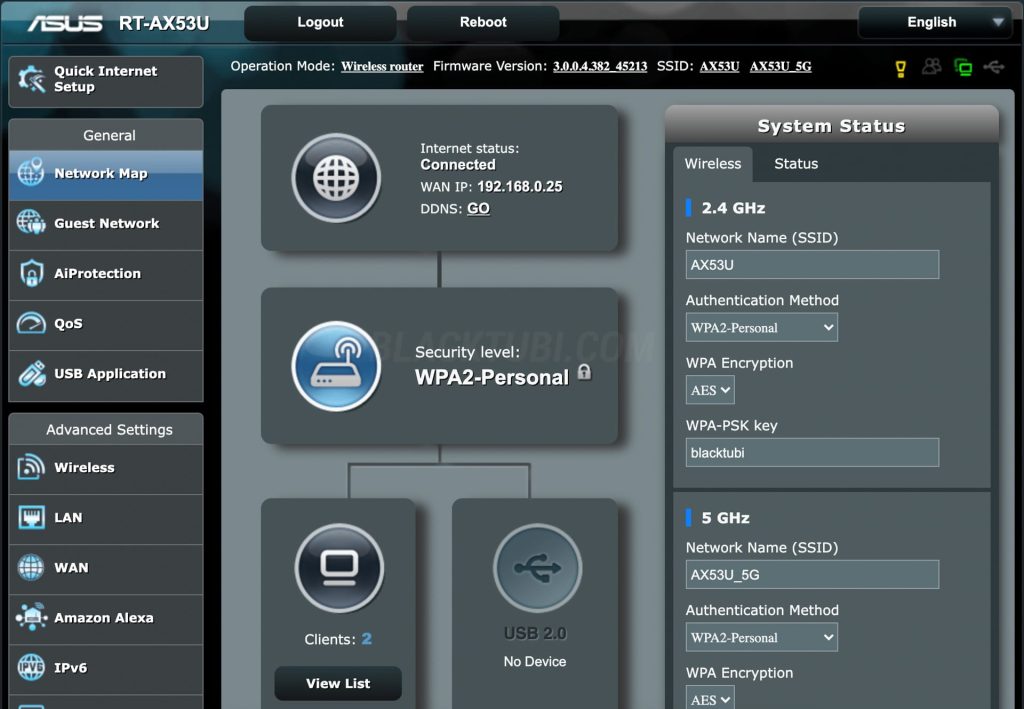Click the Reboot button

click(483, 23)
